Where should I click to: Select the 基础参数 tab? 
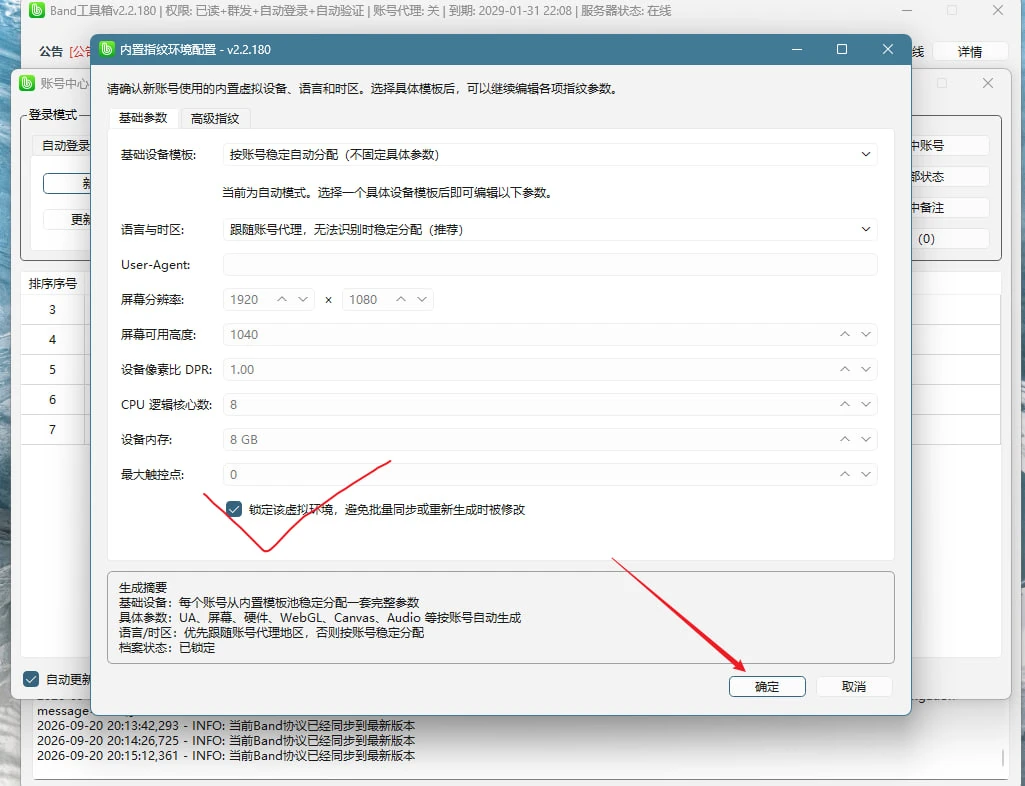[143, 118]
